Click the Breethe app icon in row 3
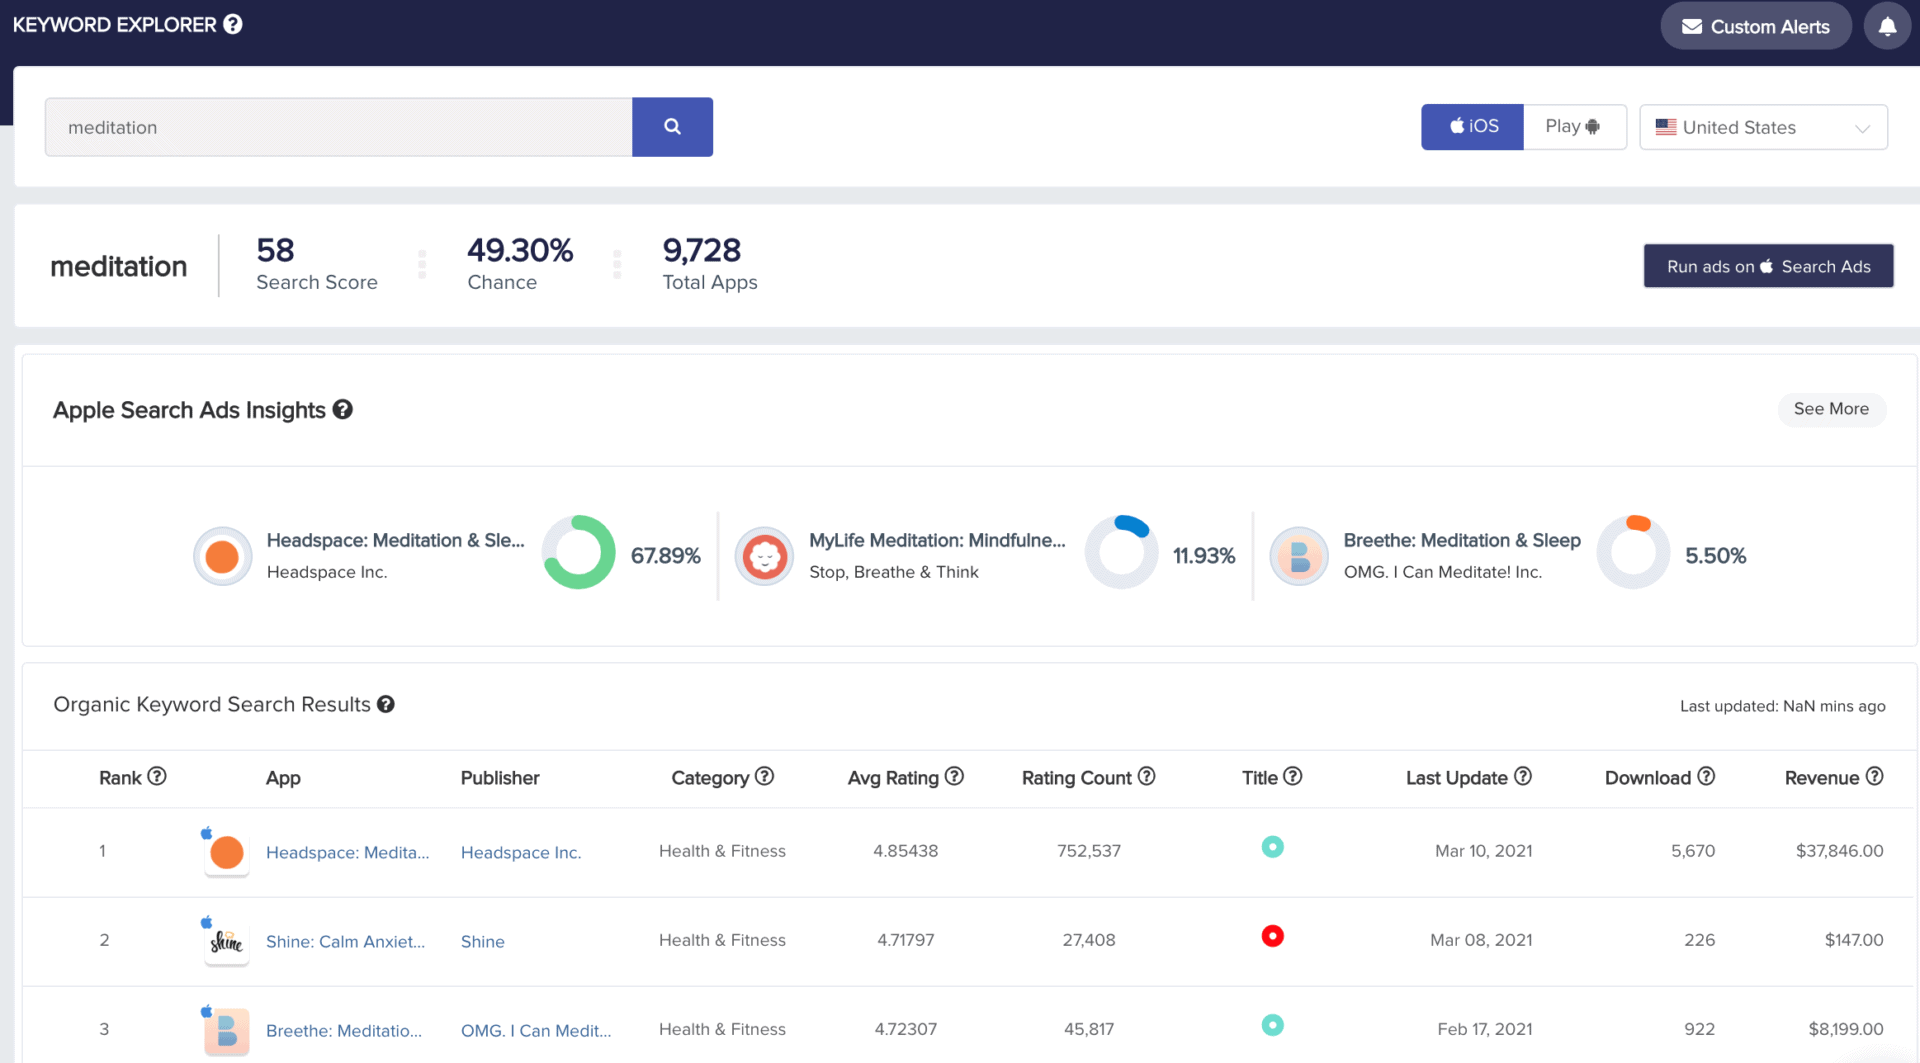The height and width of the screenshot is (1063, 1920). tap(227, 1031)
